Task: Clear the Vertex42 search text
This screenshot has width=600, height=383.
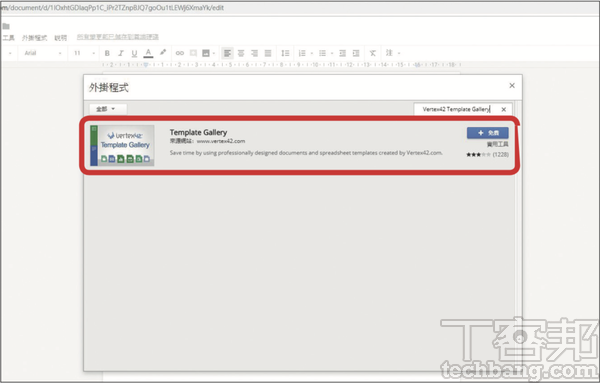Action: click(x=504, y=109)
